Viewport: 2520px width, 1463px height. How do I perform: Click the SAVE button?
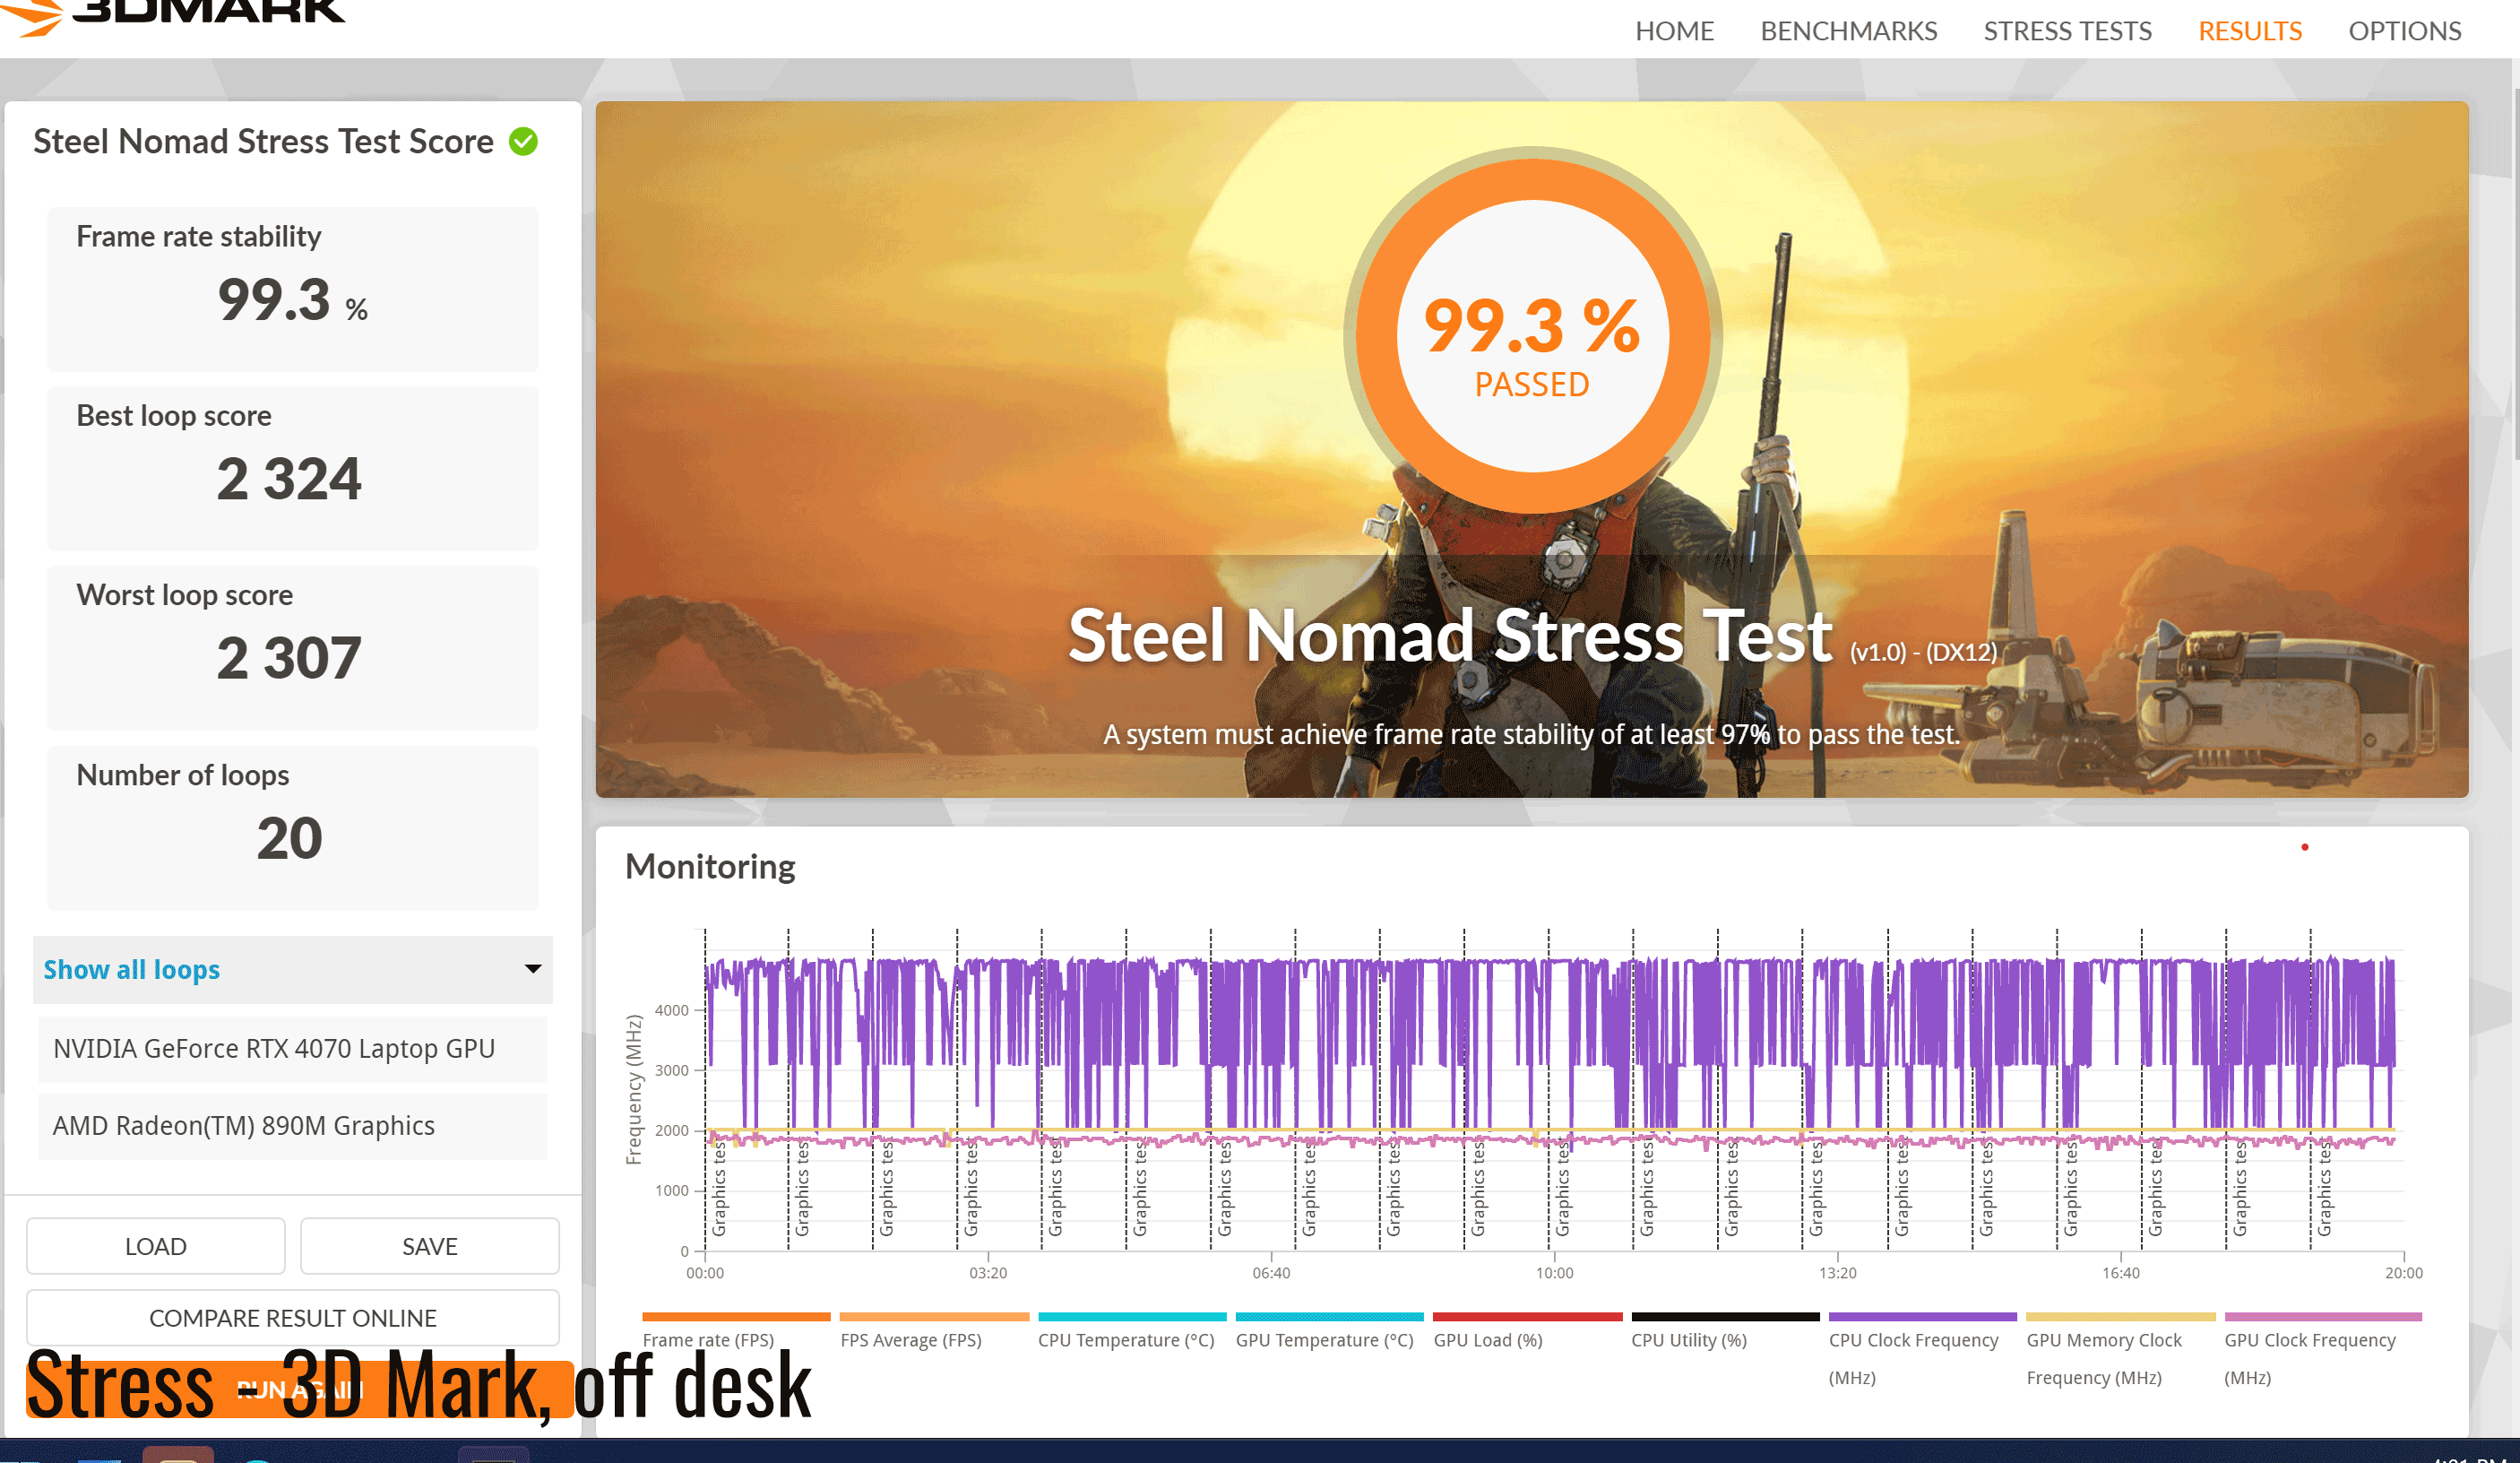pos(429,1246)
